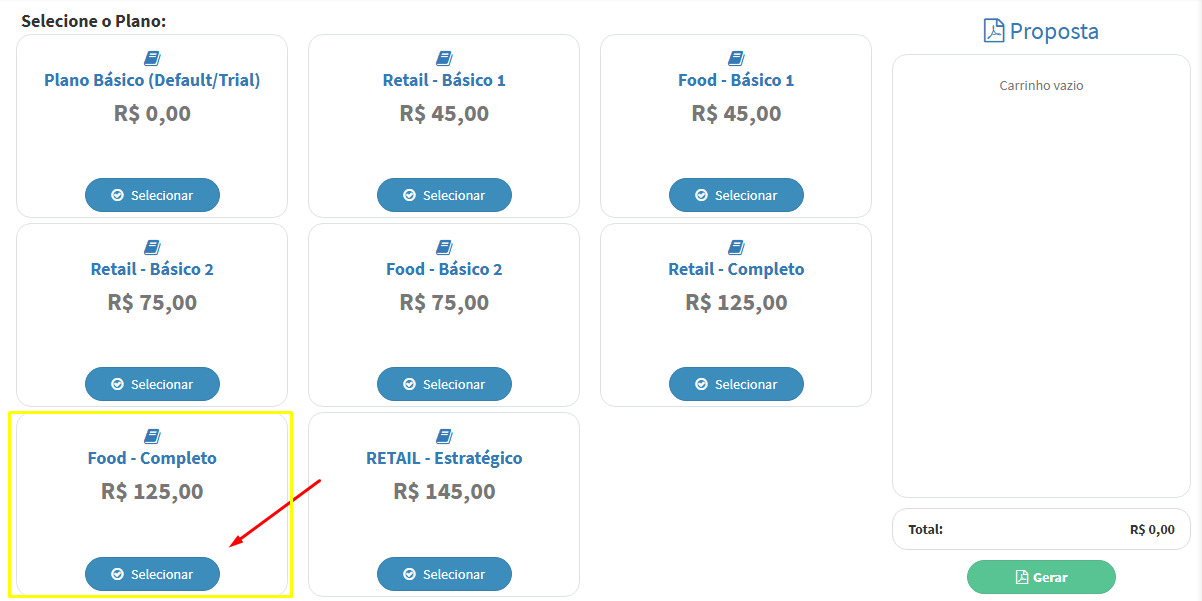Click the book icon on Retail - Básico 1
Screen dimensions: 1202x601
coord(444,58)
